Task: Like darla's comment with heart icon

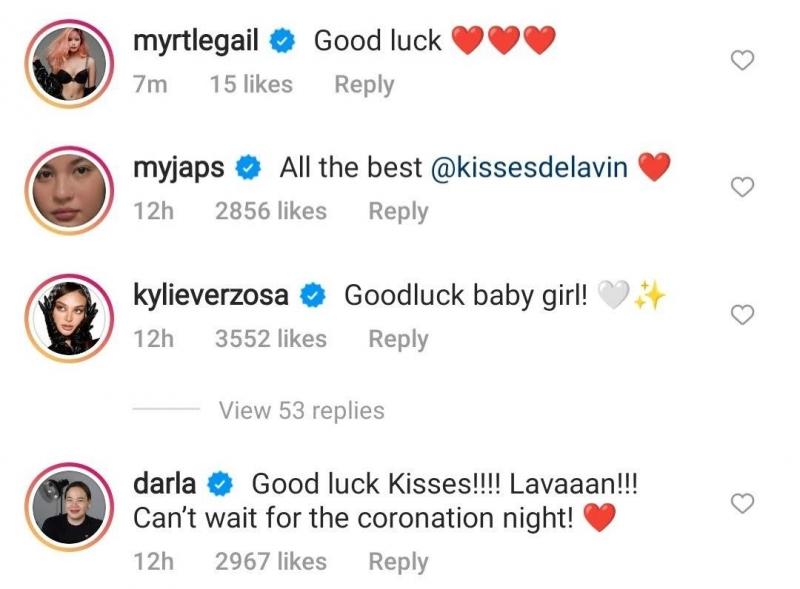Action: coord(742,503)
